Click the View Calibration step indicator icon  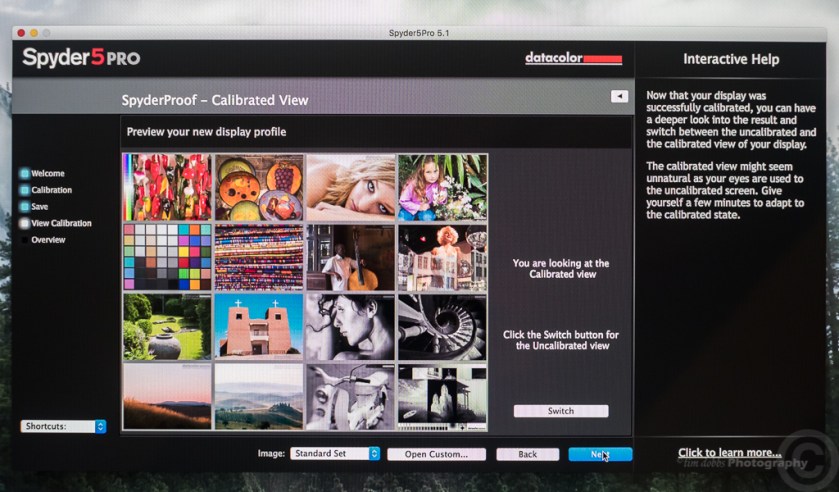(25, 224)
